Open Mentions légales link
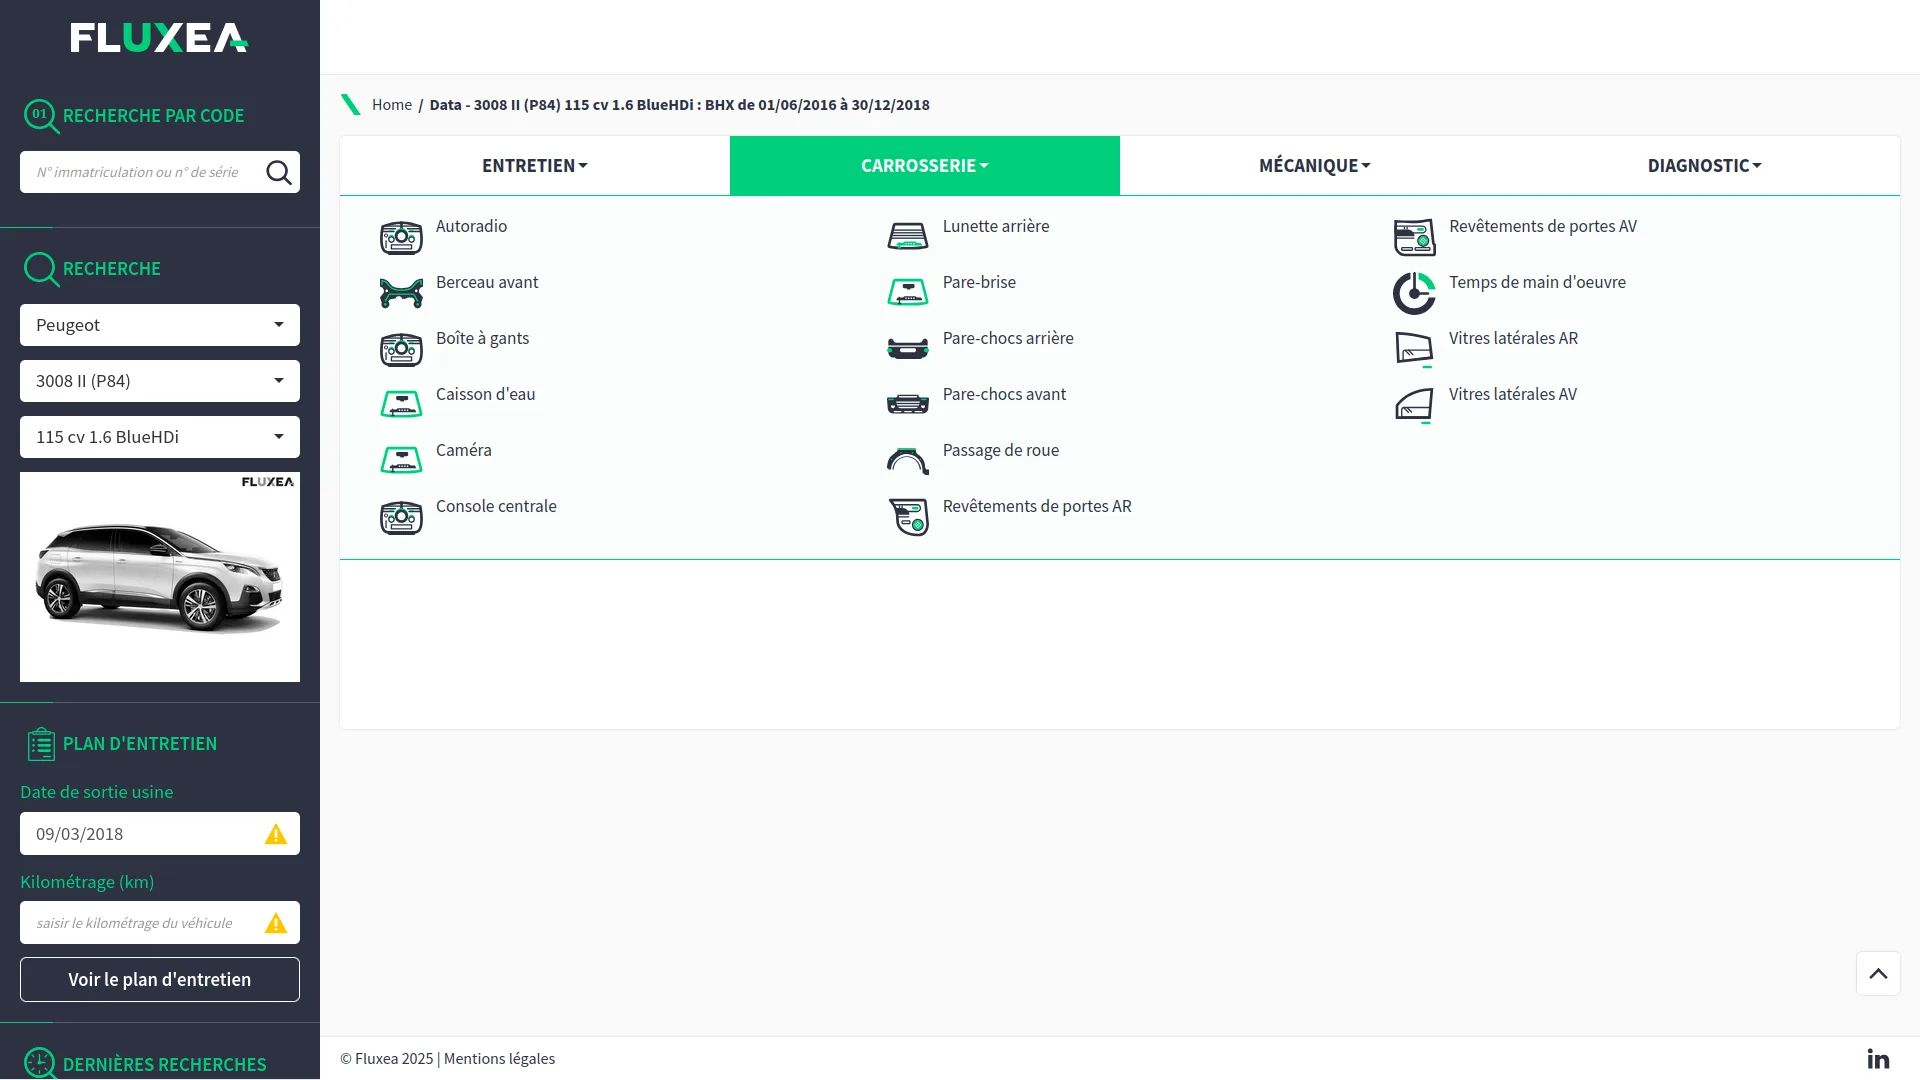Viewport: 1920px width, 1080px height. (499, 1059)
